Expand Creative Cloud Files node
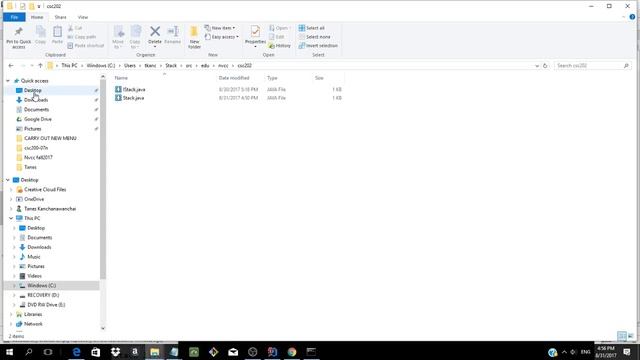Viewport: 640px width, 360px height. pos(11,189)
